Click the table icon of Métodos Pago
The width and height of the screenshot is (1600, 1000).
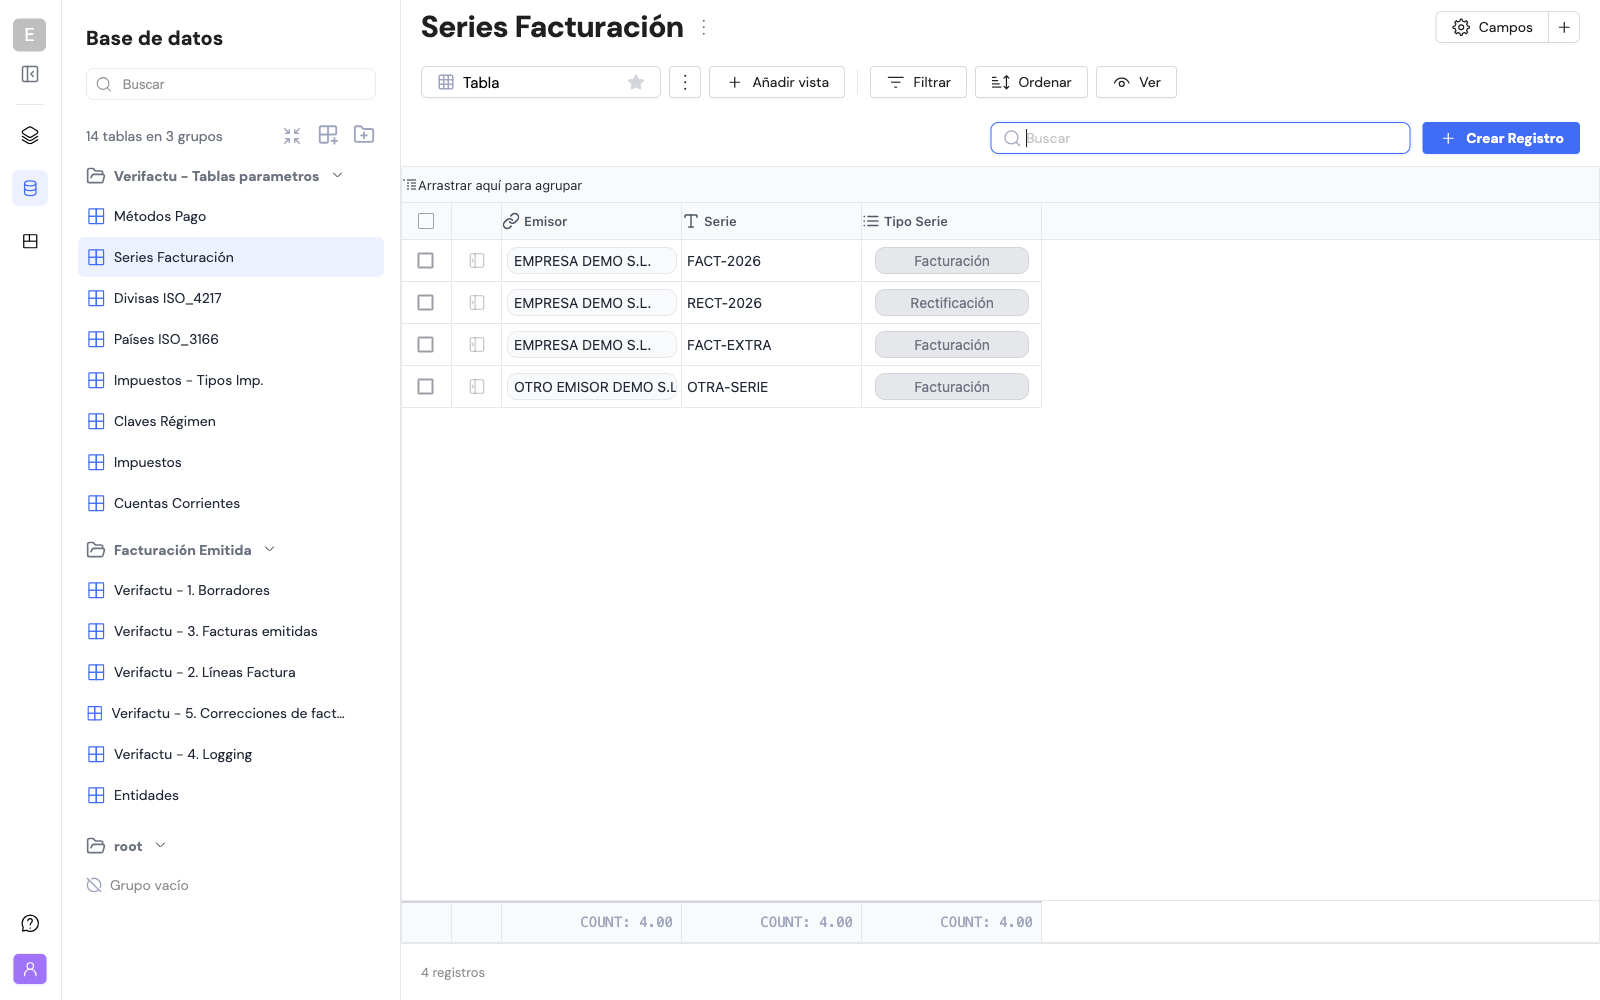96,216
